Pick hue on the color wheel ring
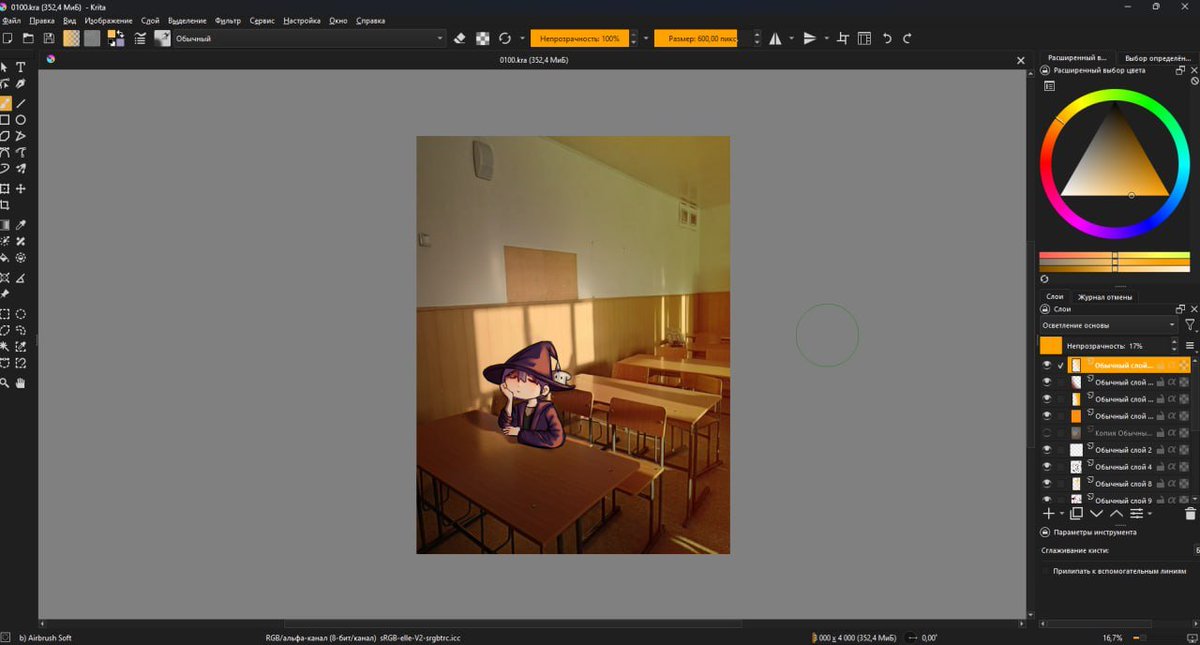This screenshot has height=645, width=1200. click(x=1115, y=95)
